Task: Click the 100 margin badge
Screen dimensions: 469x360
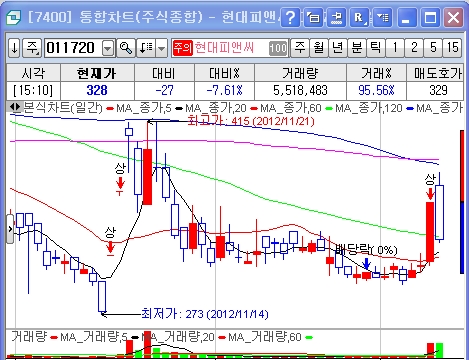Action: click(278, 48)
